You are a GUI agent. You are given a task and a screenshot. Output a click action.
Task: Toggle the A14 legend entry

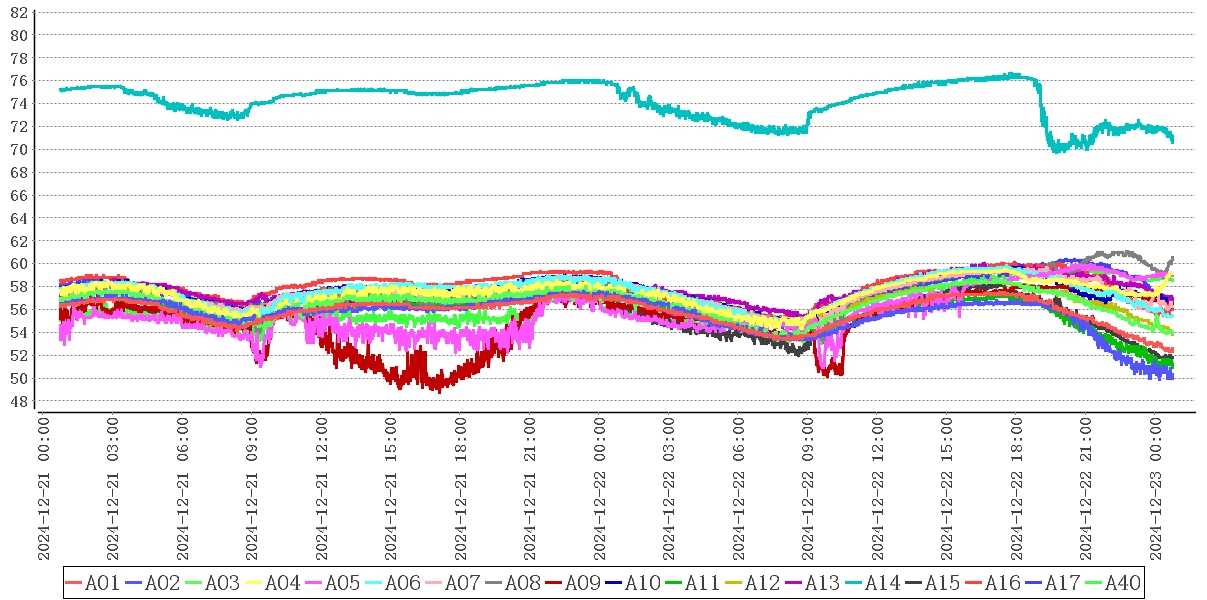pyautogui.click(x=881, y=583)
